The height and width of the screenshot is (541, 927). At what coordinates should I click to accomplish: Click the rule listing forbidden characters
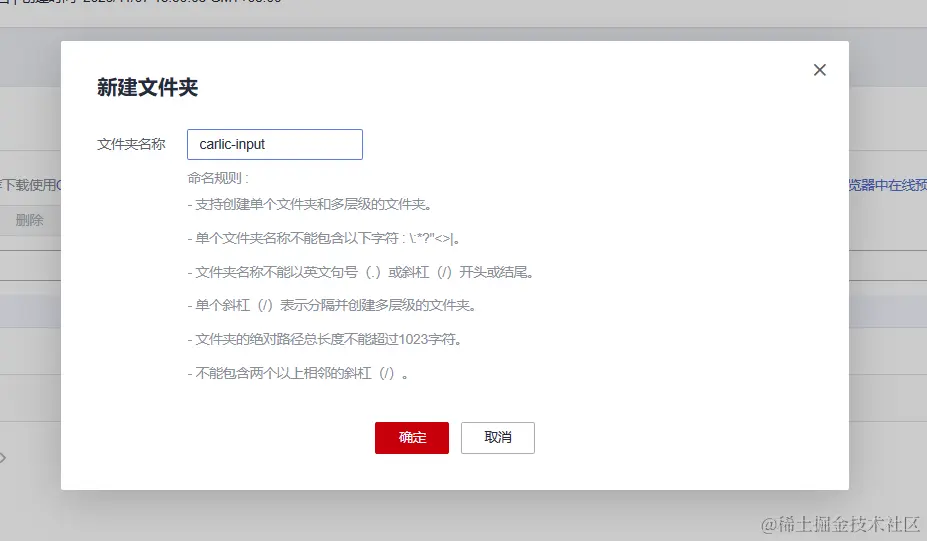pos(324,238)
